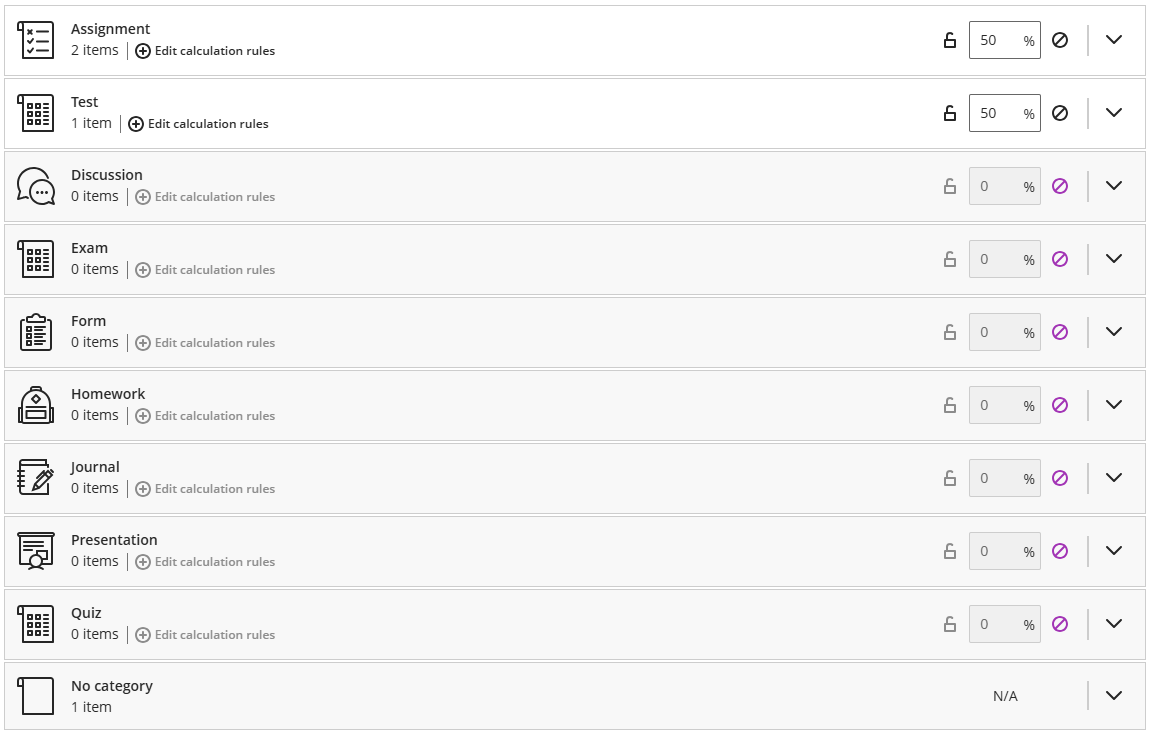Toggle the lock for Test weight

click(950, 113)
